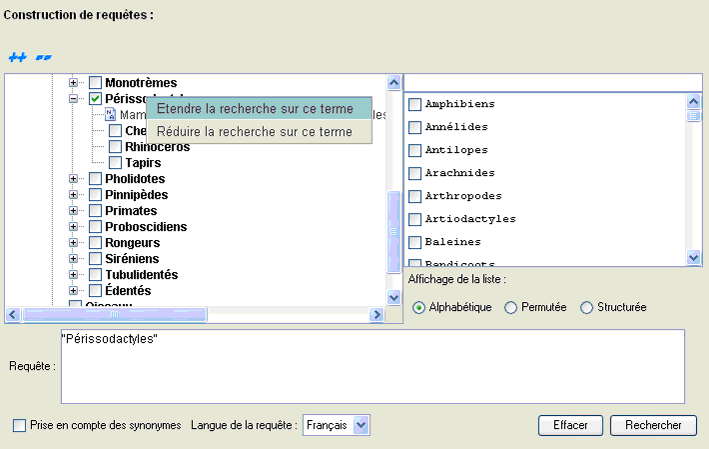Image resolution: width=709 pixels, height=449 pixels.
Task: Choose 'Etendre la recherche sur ce terme'
Action: coord(256,108)
